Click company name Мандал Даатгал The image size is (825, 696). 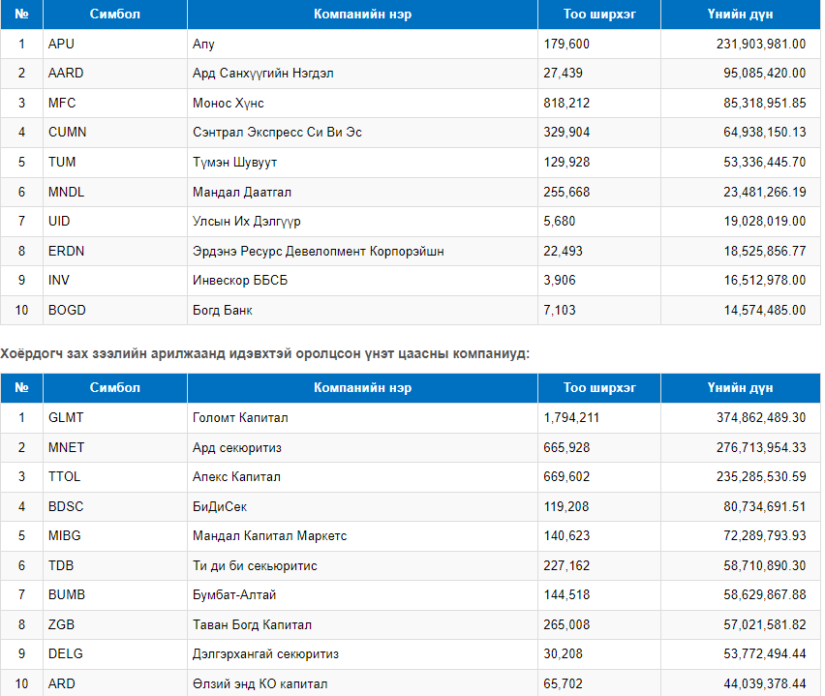pos(242,192)
